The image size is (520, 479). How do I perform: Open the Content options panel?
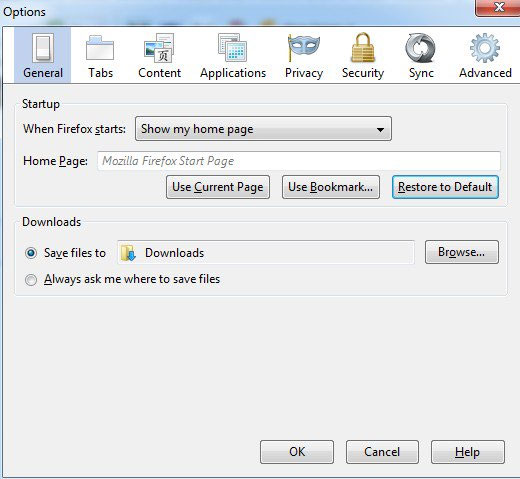159,55
